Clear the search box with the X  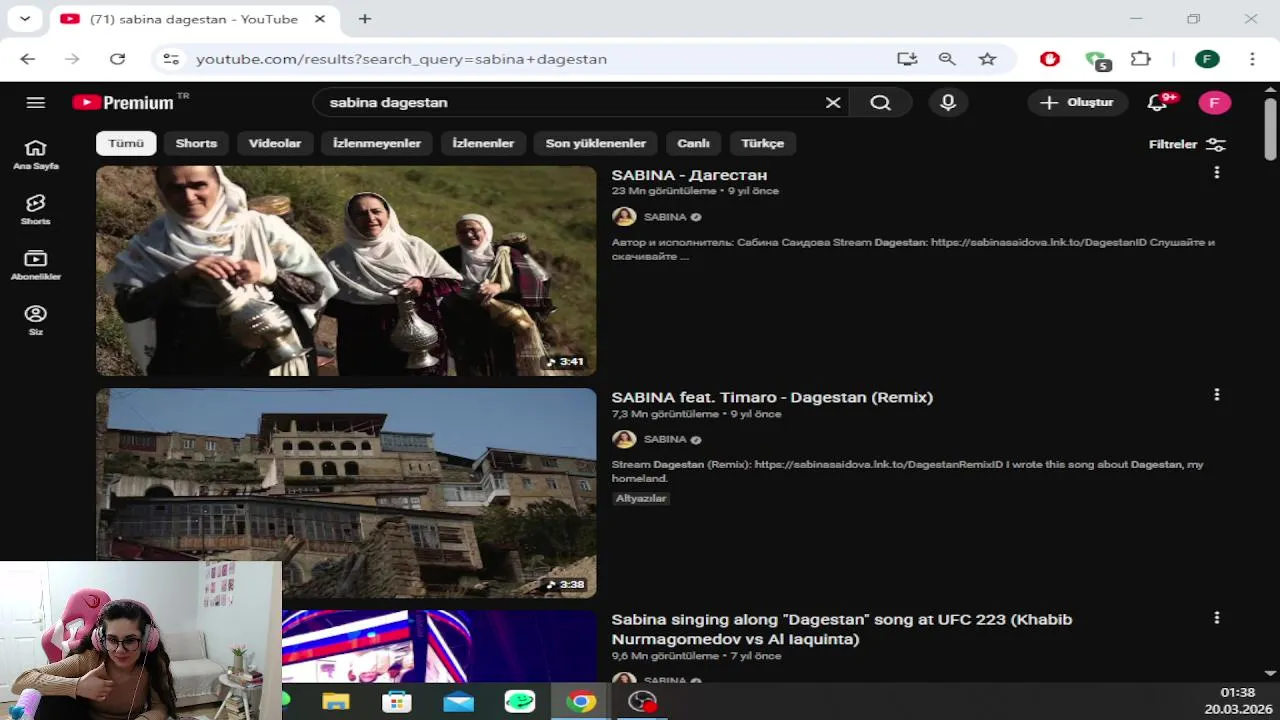coord(832,102)
